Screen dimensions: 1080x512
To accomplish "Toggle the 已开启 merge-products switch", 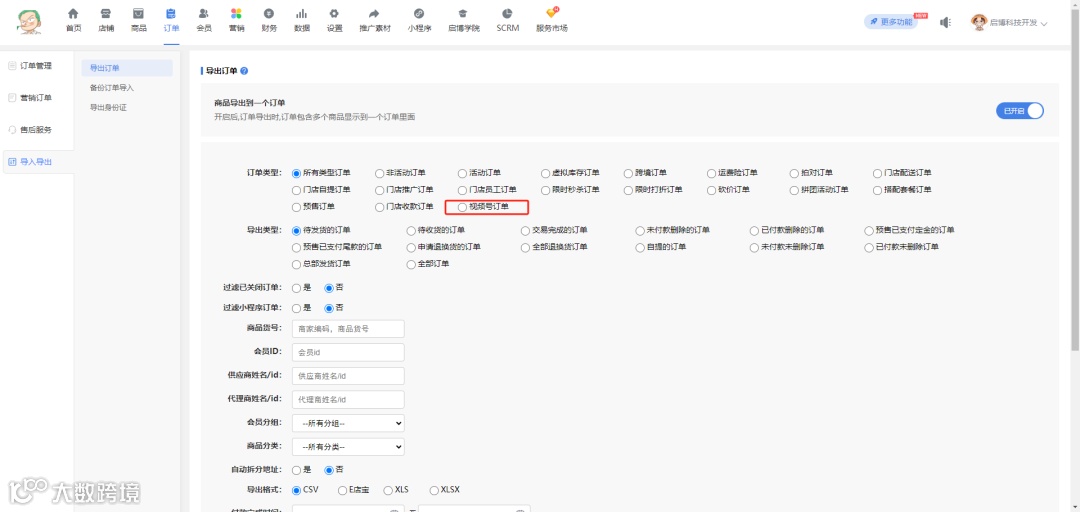I will [x=1019, y=111].
